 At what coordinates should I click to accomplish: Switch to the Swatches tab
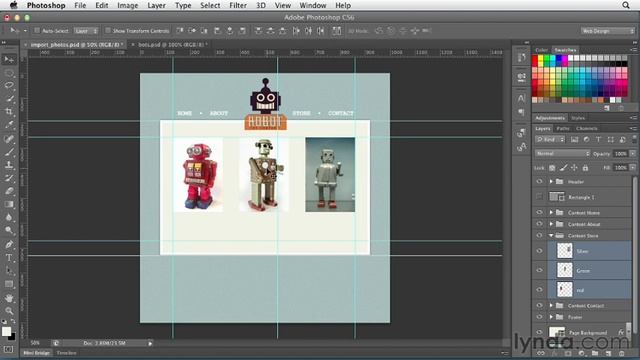[565, 50]
